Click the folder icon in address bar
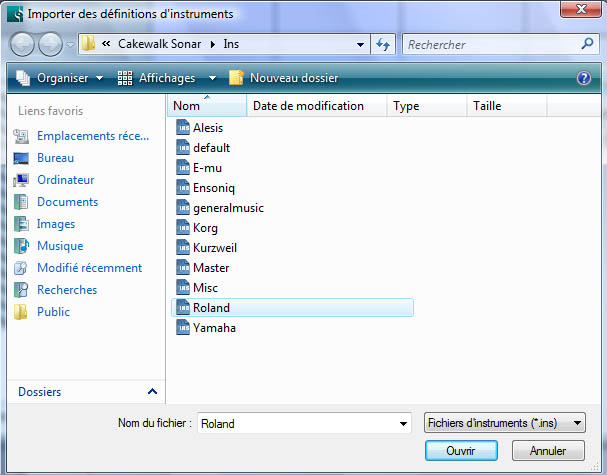Image resolution: width=607 pixels, height=475 pixels. click(x=88, y=43)
